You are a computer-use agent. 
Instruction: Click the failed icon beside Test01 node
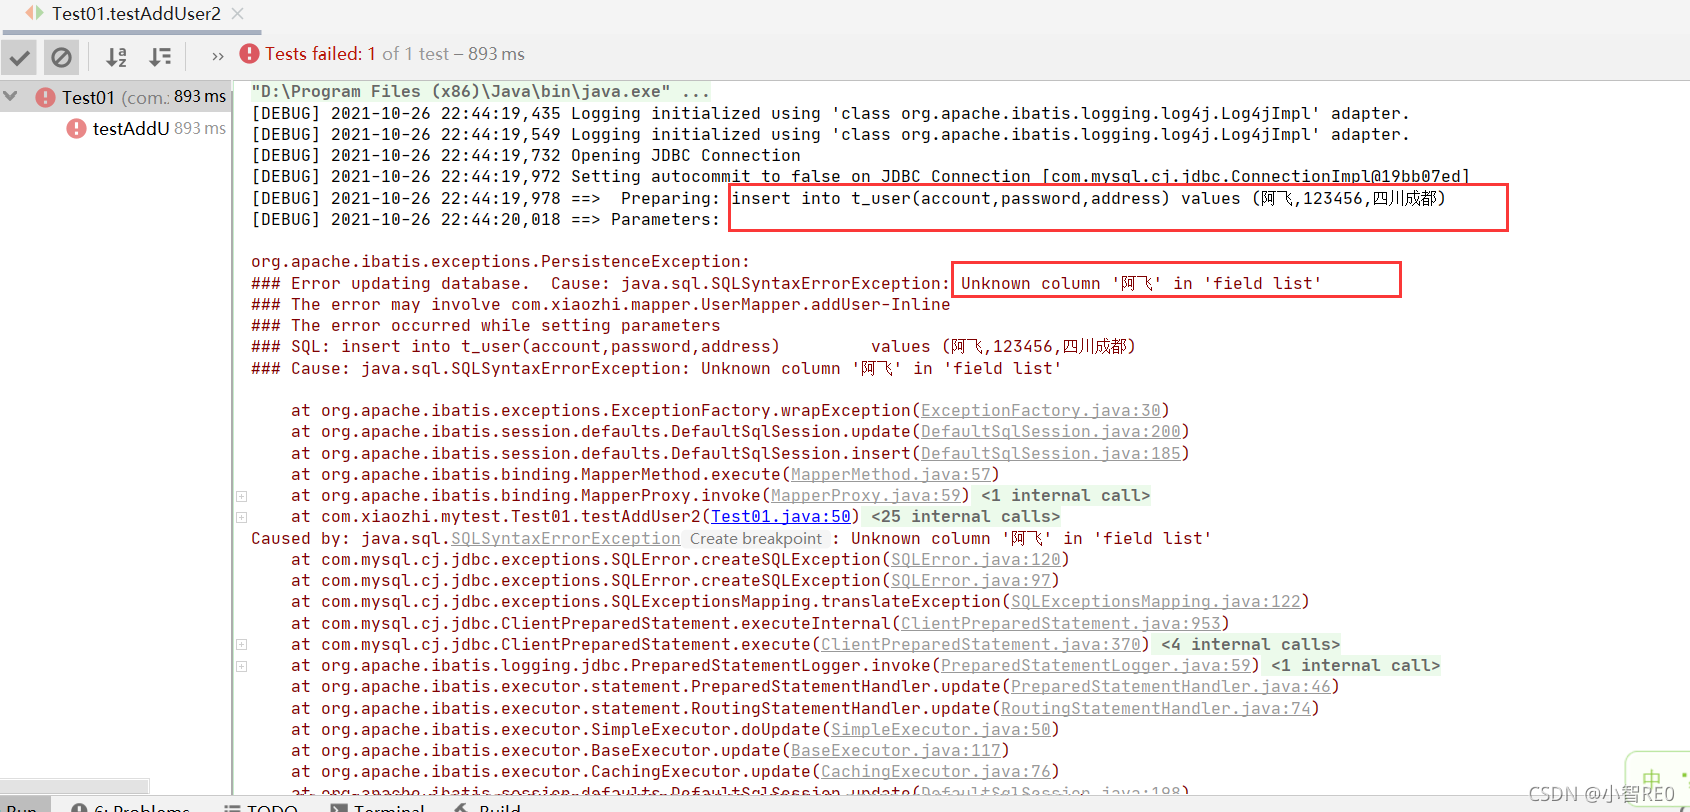point(45,97)
